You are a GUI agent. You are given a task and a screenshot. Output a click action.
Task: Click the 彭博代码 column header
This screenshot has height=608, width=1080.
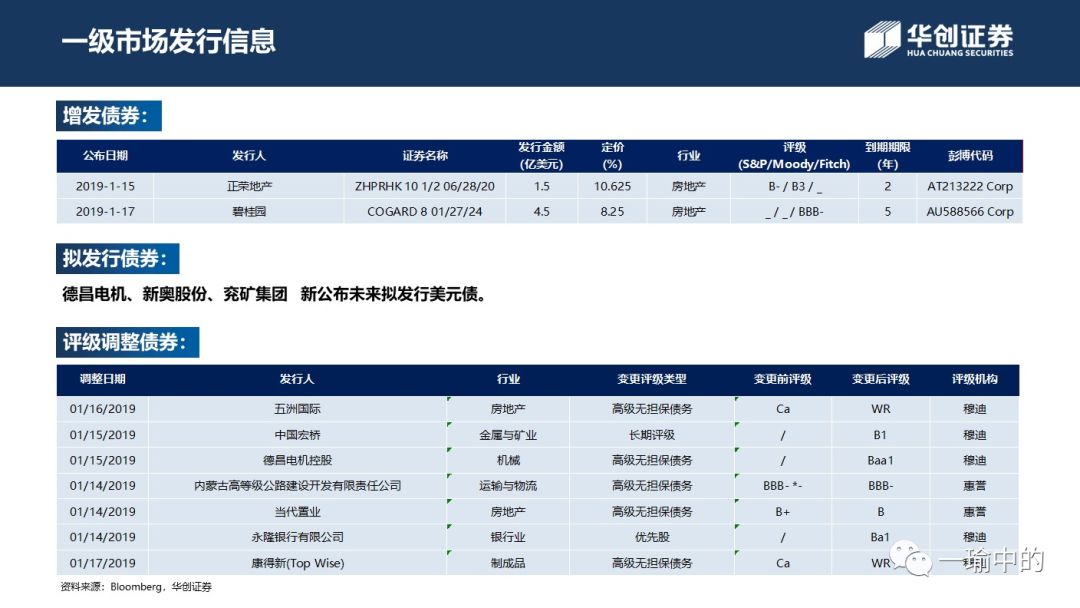coord(970,156)
